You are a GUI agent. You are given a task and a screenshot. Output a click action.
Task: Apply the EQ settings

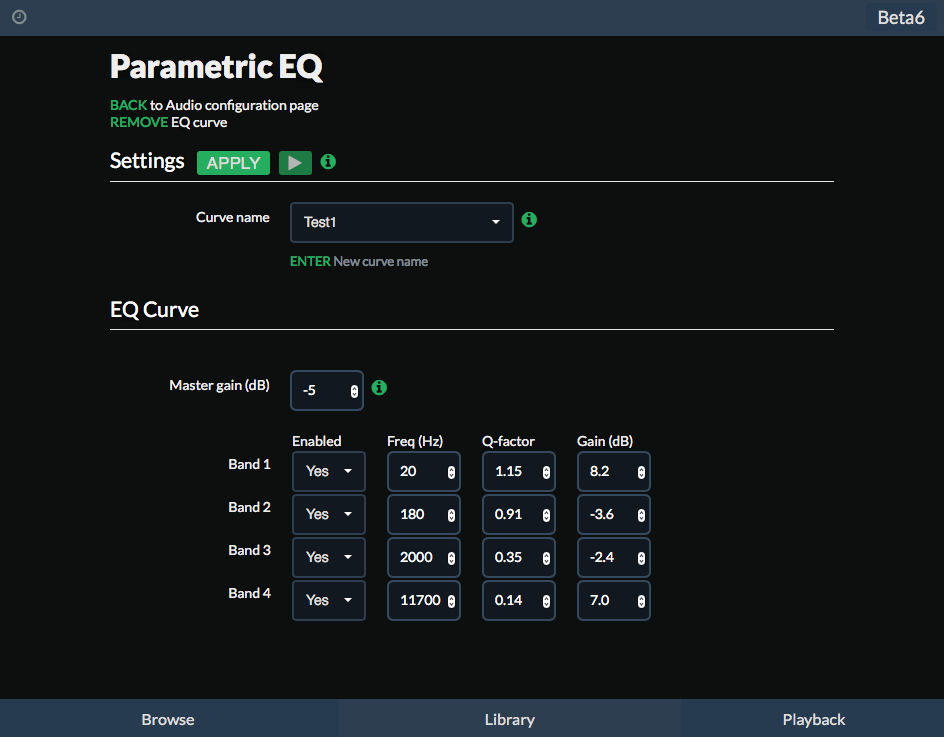tap(234, 163)
